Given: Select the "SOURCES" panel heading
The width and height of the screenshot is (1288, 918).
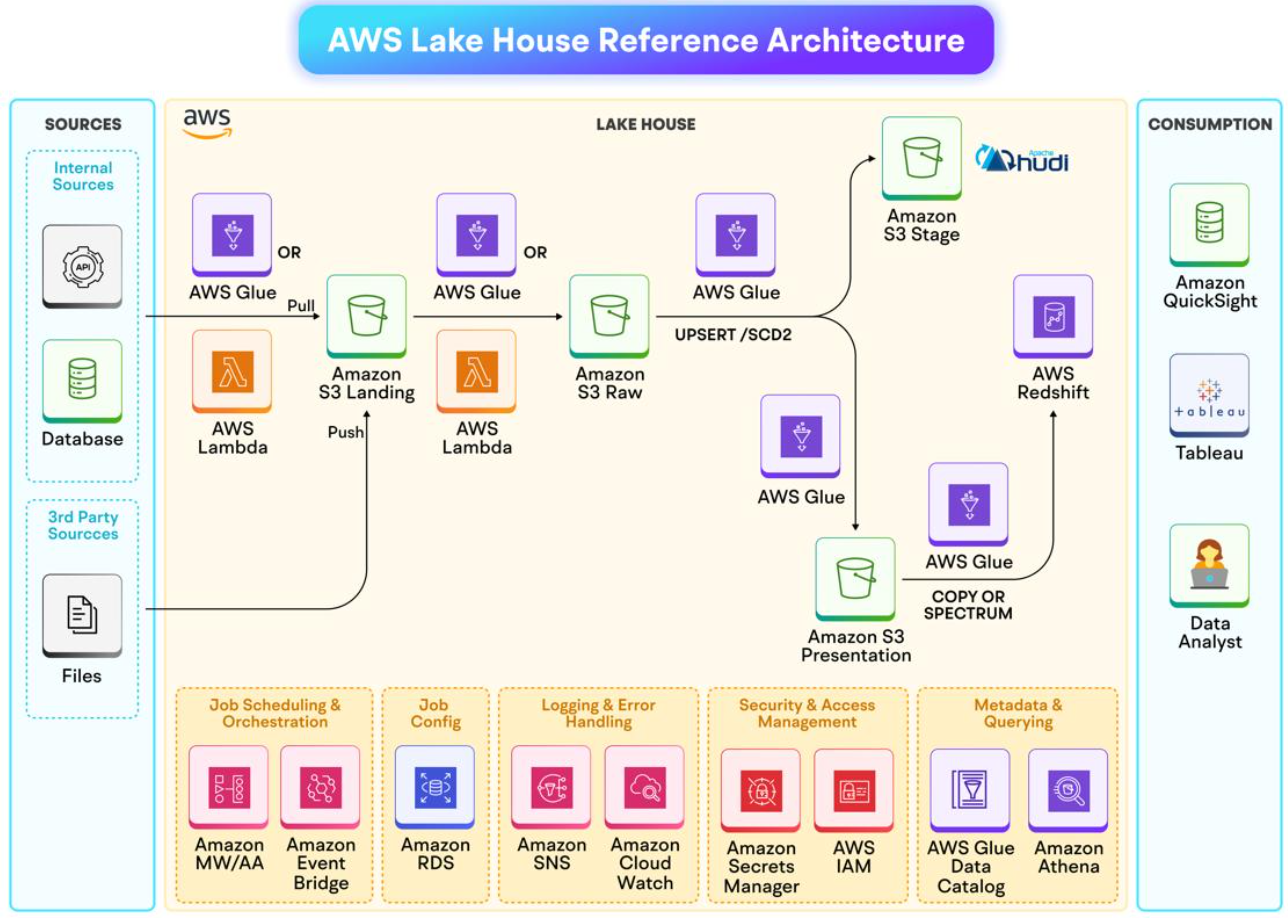Looking at the screenshot, I should click(83, 124).
